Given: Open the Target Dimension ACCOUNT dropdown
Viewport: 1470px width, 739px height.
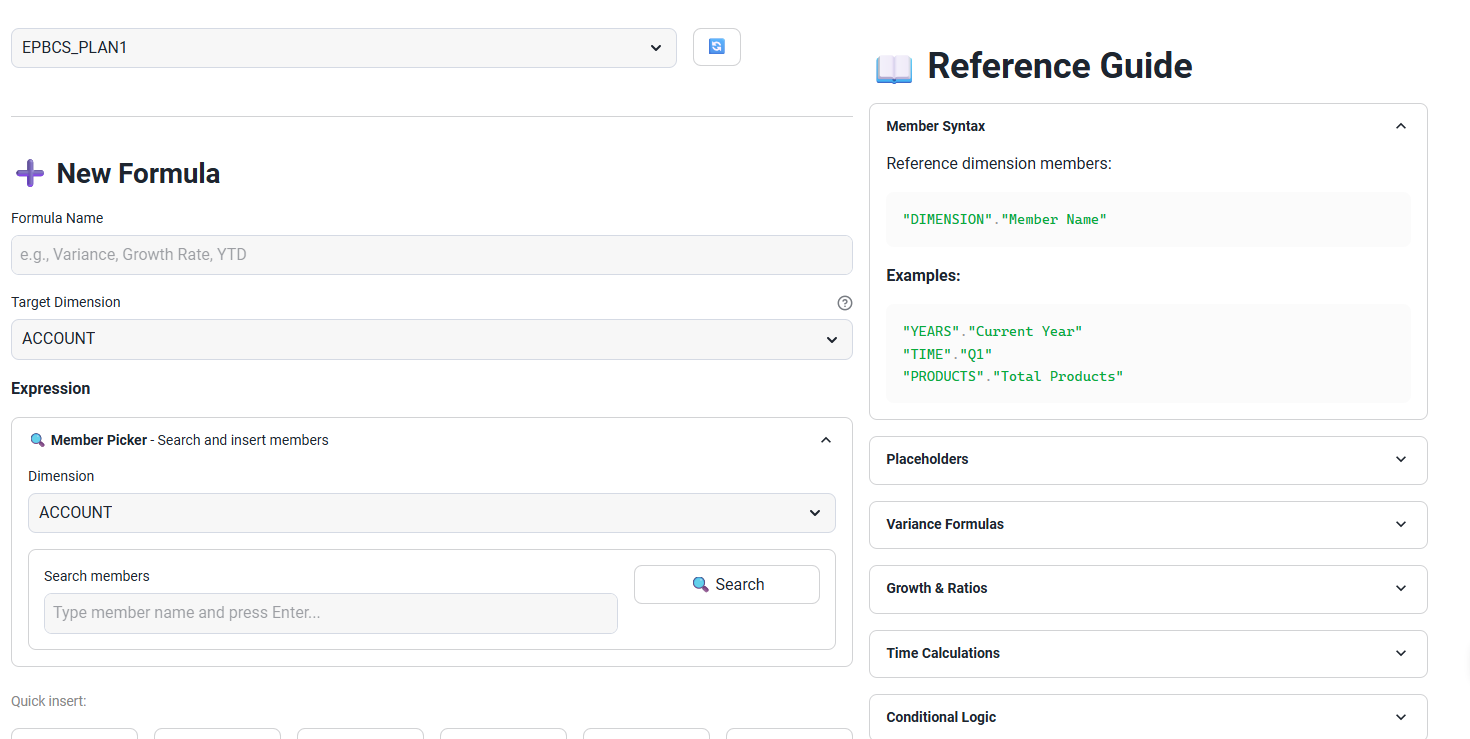Looking at the screenshot, I should tap(431, 339).
